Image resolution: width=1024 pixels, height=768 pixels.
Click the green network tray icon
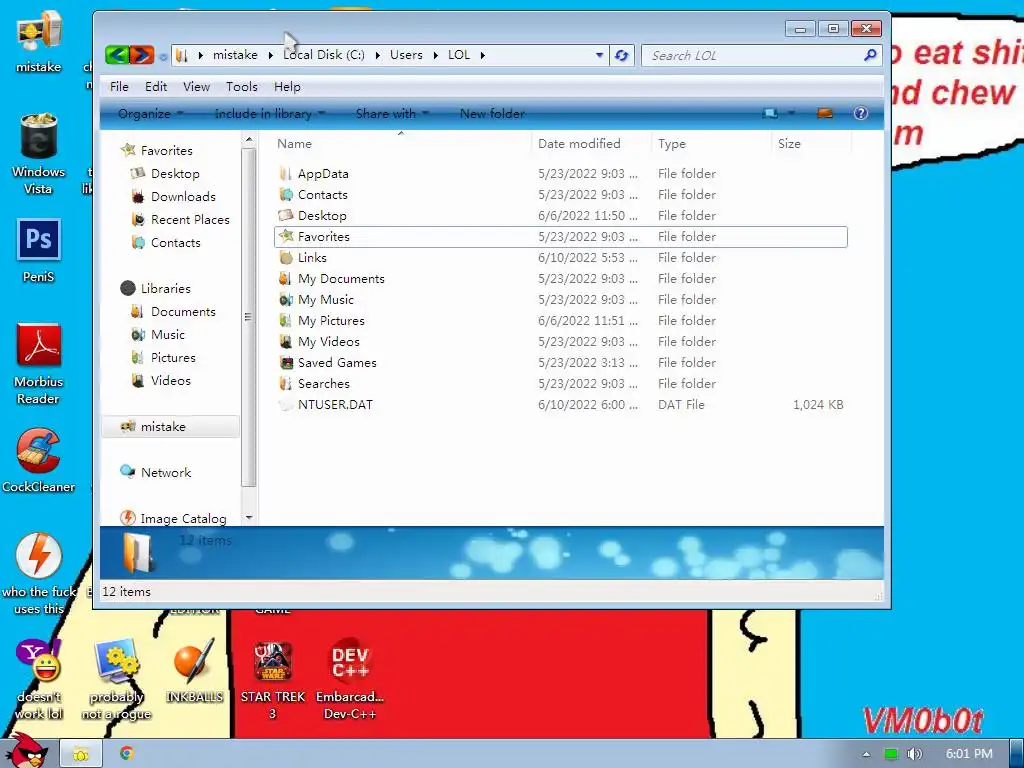coord(891,754)
